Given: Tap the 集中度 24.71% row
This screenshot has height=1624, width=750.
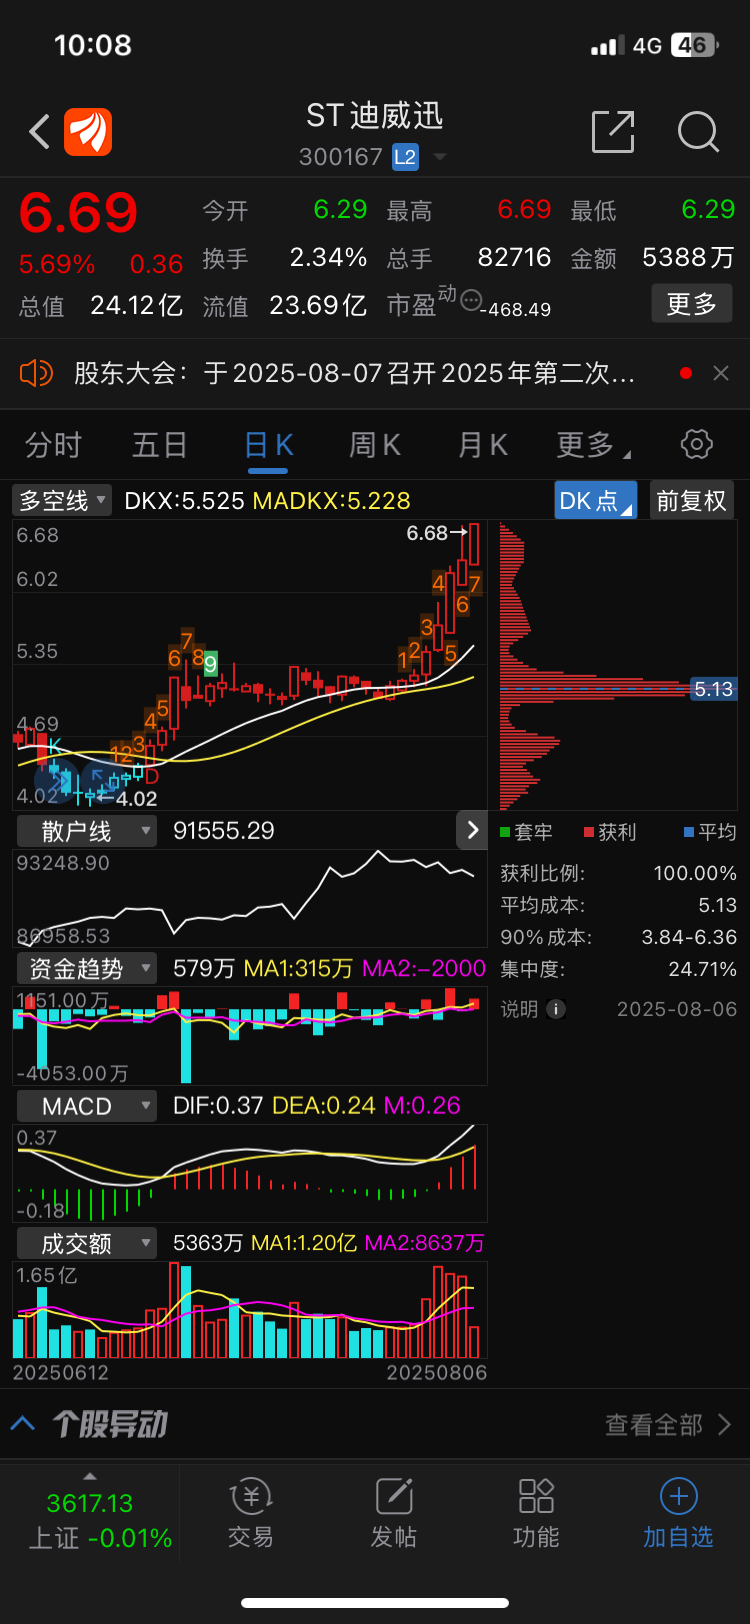Looking at the screenshot, I should tap(619, 969).
